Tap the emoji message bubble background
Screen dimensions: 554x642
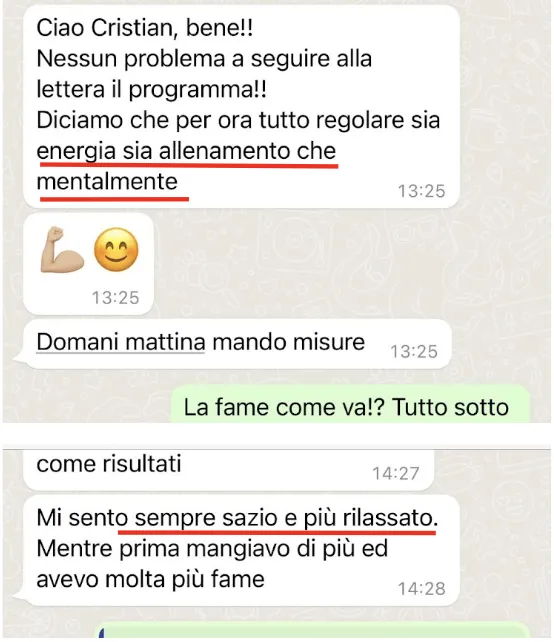click(88, 264)
